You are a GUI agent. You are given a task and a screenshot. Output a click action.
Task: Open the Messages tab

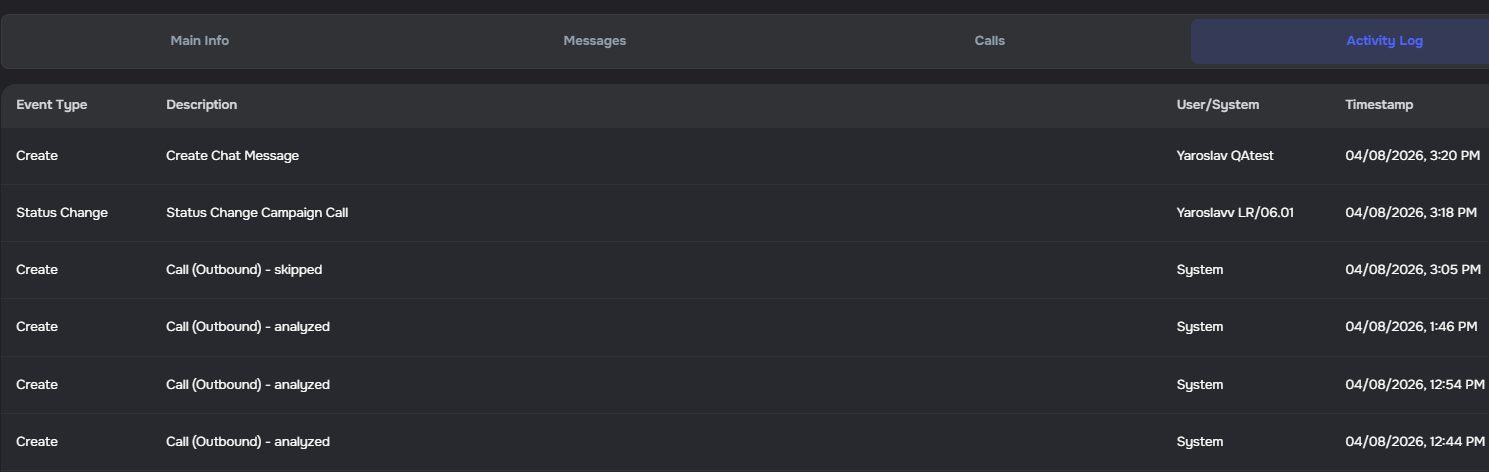click(x=594, y=41)
